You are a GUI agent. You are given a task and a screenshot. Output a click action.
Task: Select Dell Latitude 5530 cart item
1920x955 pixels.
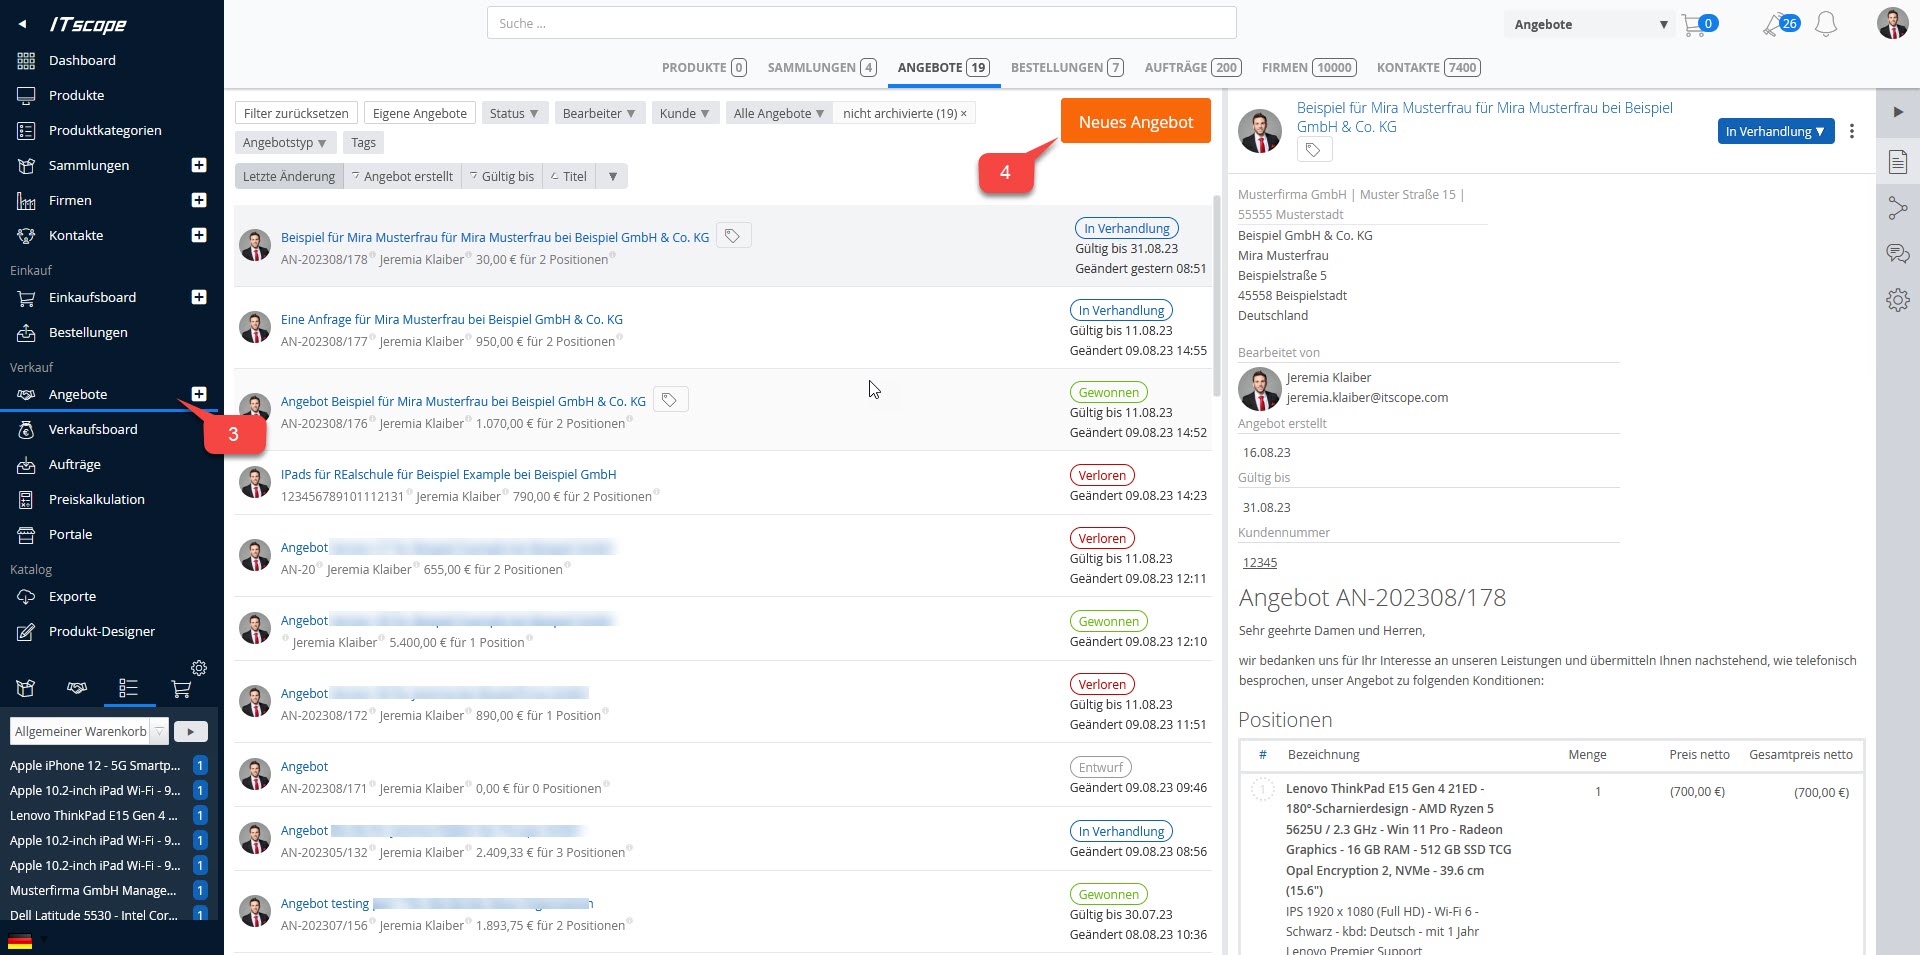pos(95,915)
